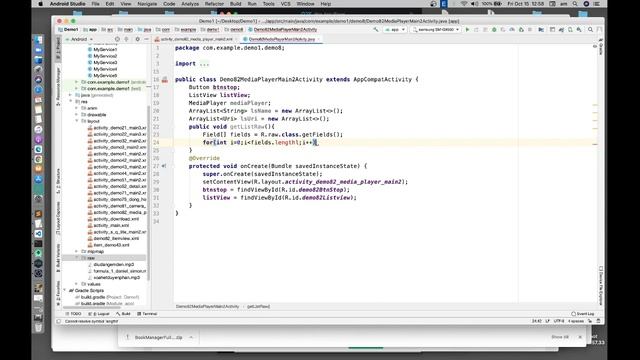The width and height of the screenshot is (640, 360).
Task: Collapse the layout folder in project tree
Action: 76,121
